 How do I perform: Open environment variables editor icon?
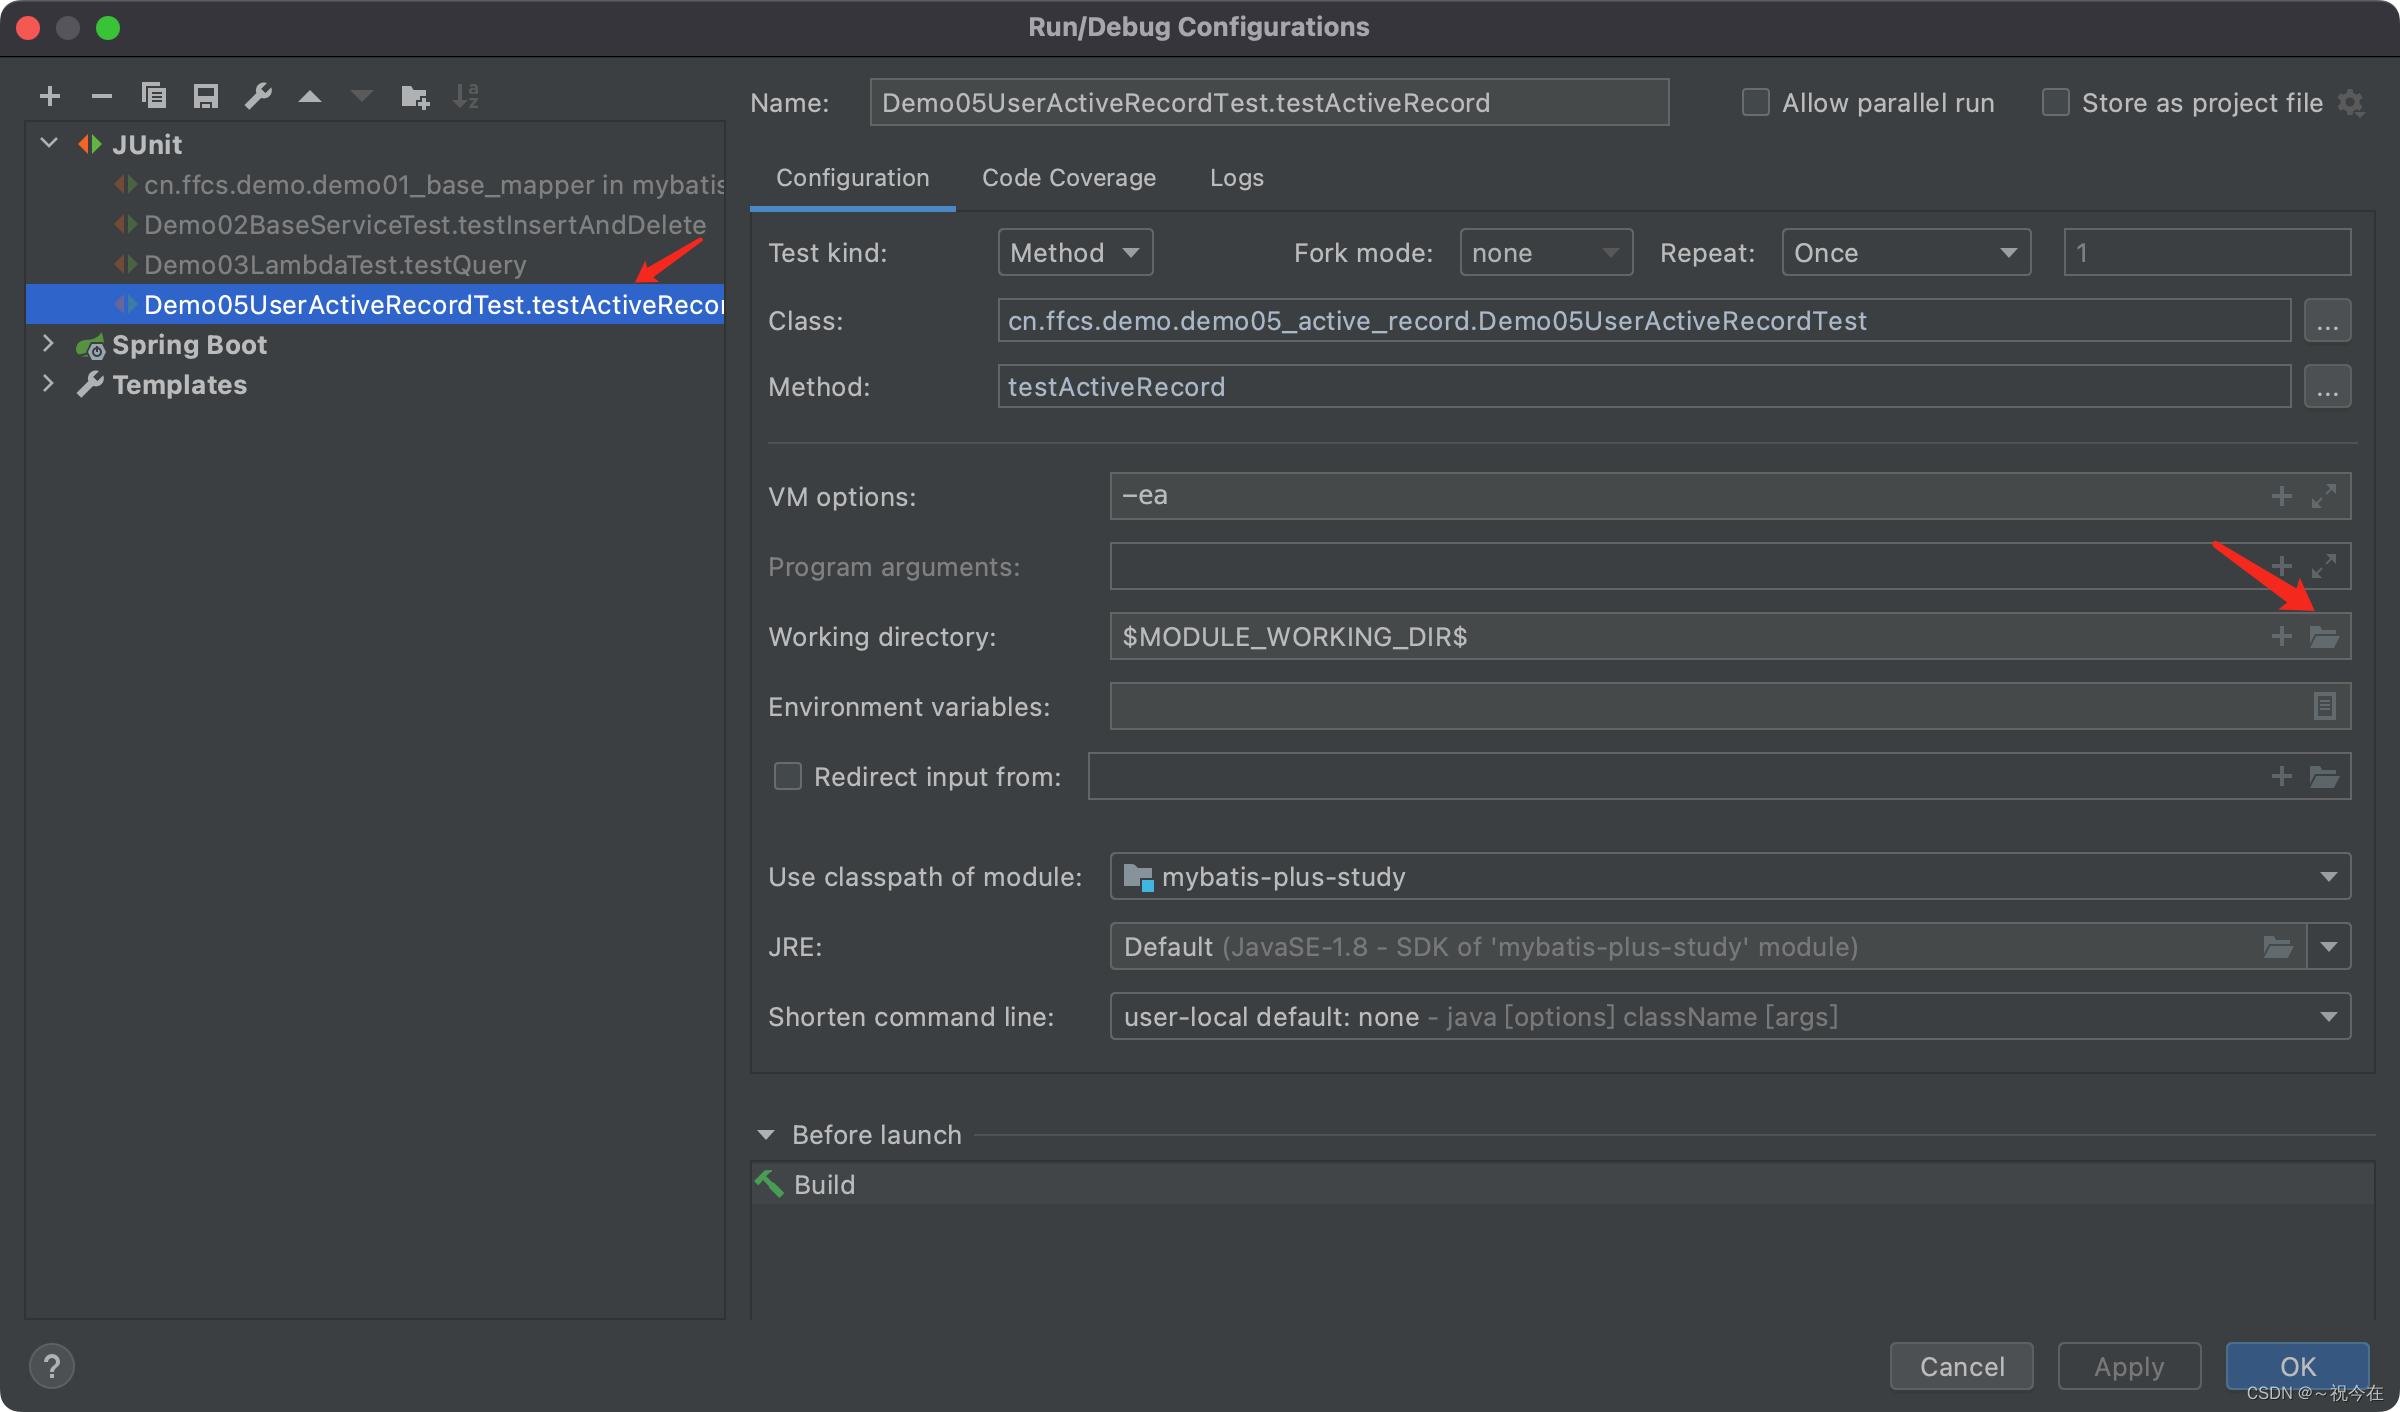click(x=2324, y=706)
